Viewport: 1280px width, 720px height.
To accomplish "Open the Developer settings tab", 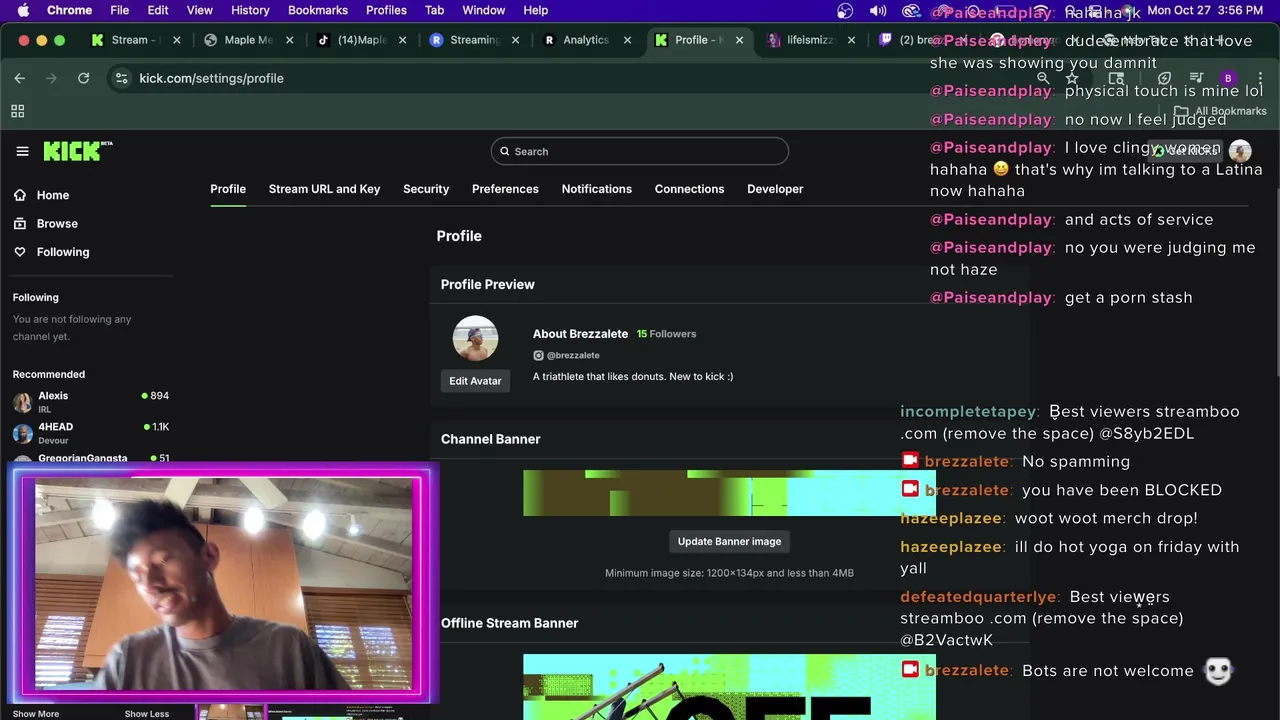I will point(775,189).
